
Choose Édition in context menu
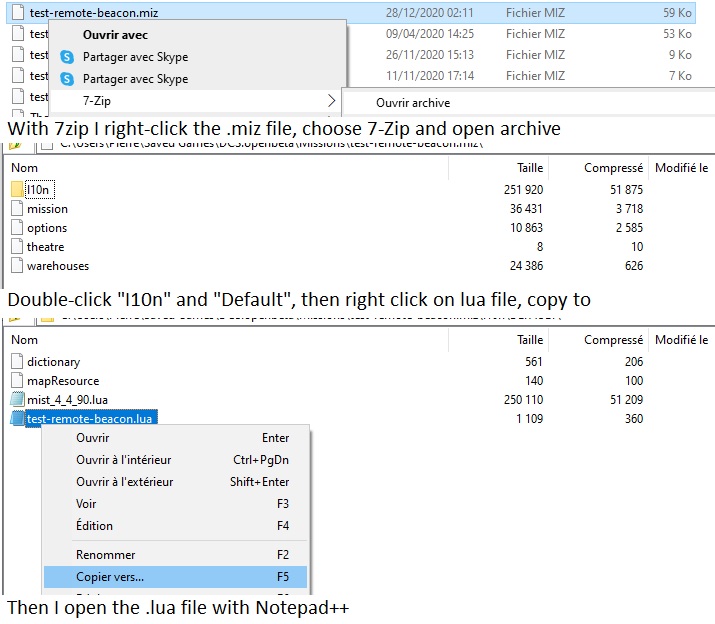176,525
